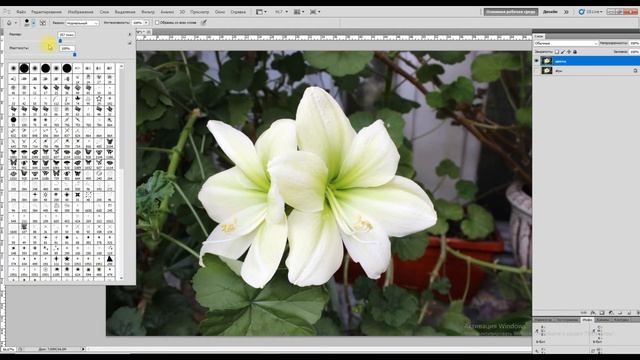Click the new group folder icon
The height and width of the screenshot is (360, 640).
pyautogui.click(x=620, y=313)
